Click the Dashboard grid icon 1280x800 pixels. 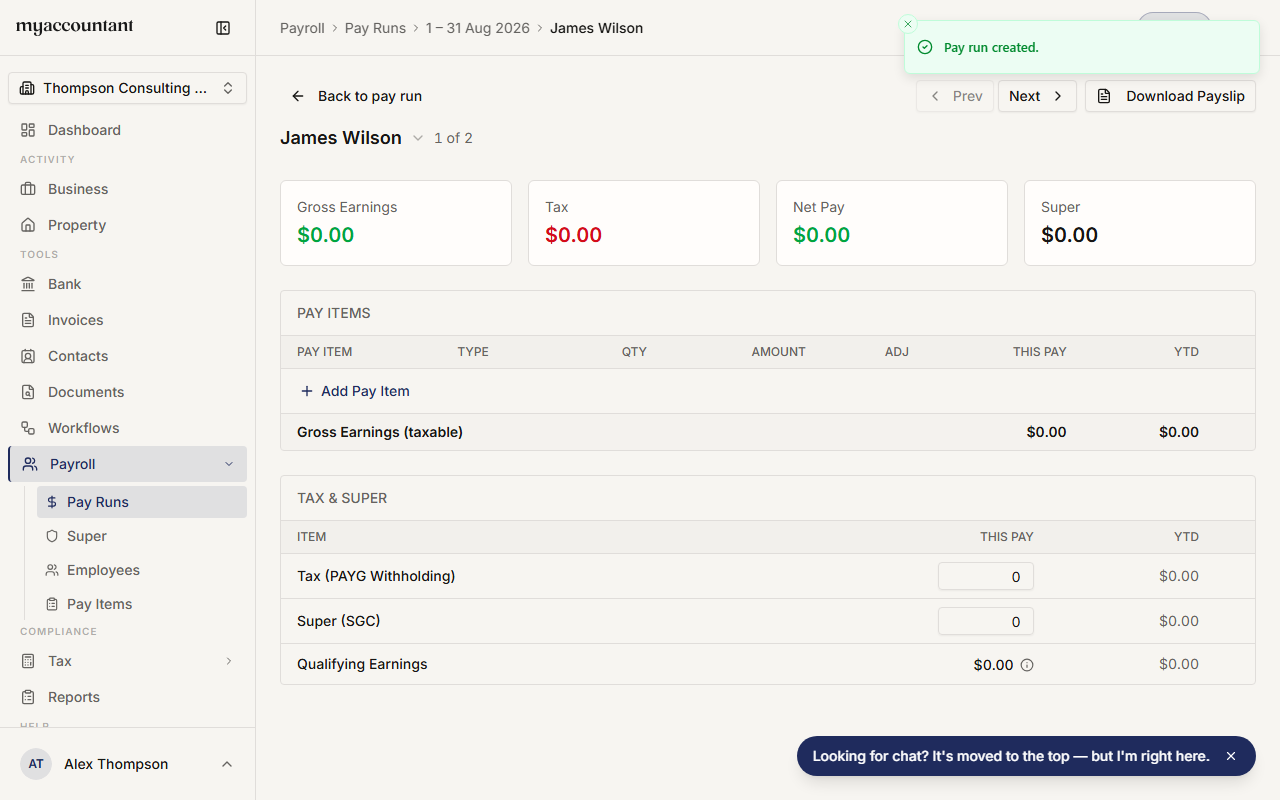[x=28, y=130]
